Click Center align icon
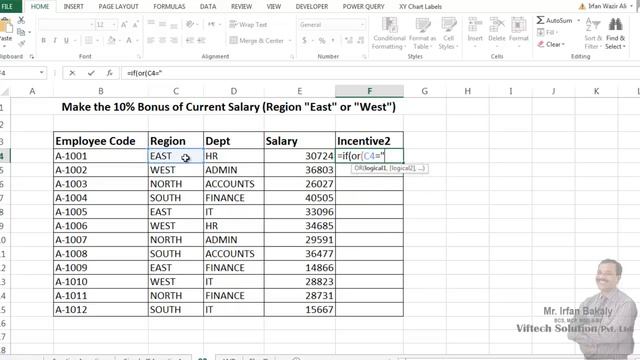 click(162, 40)
